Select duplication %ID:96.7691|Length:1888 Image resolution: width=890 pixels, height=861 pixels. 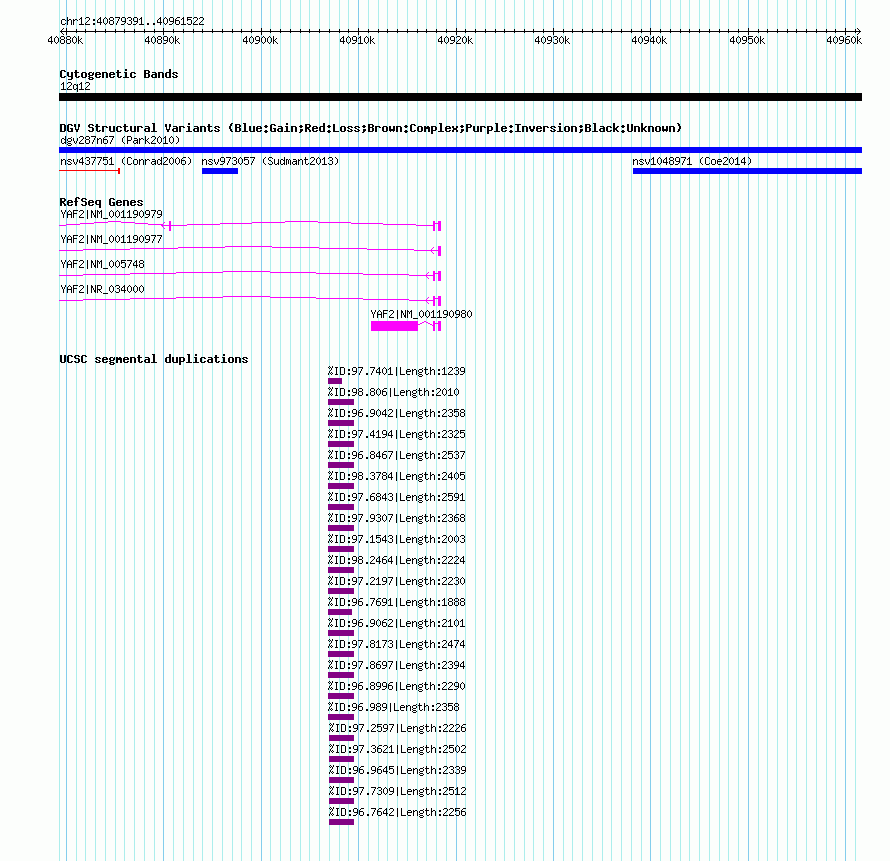point(340,612)
